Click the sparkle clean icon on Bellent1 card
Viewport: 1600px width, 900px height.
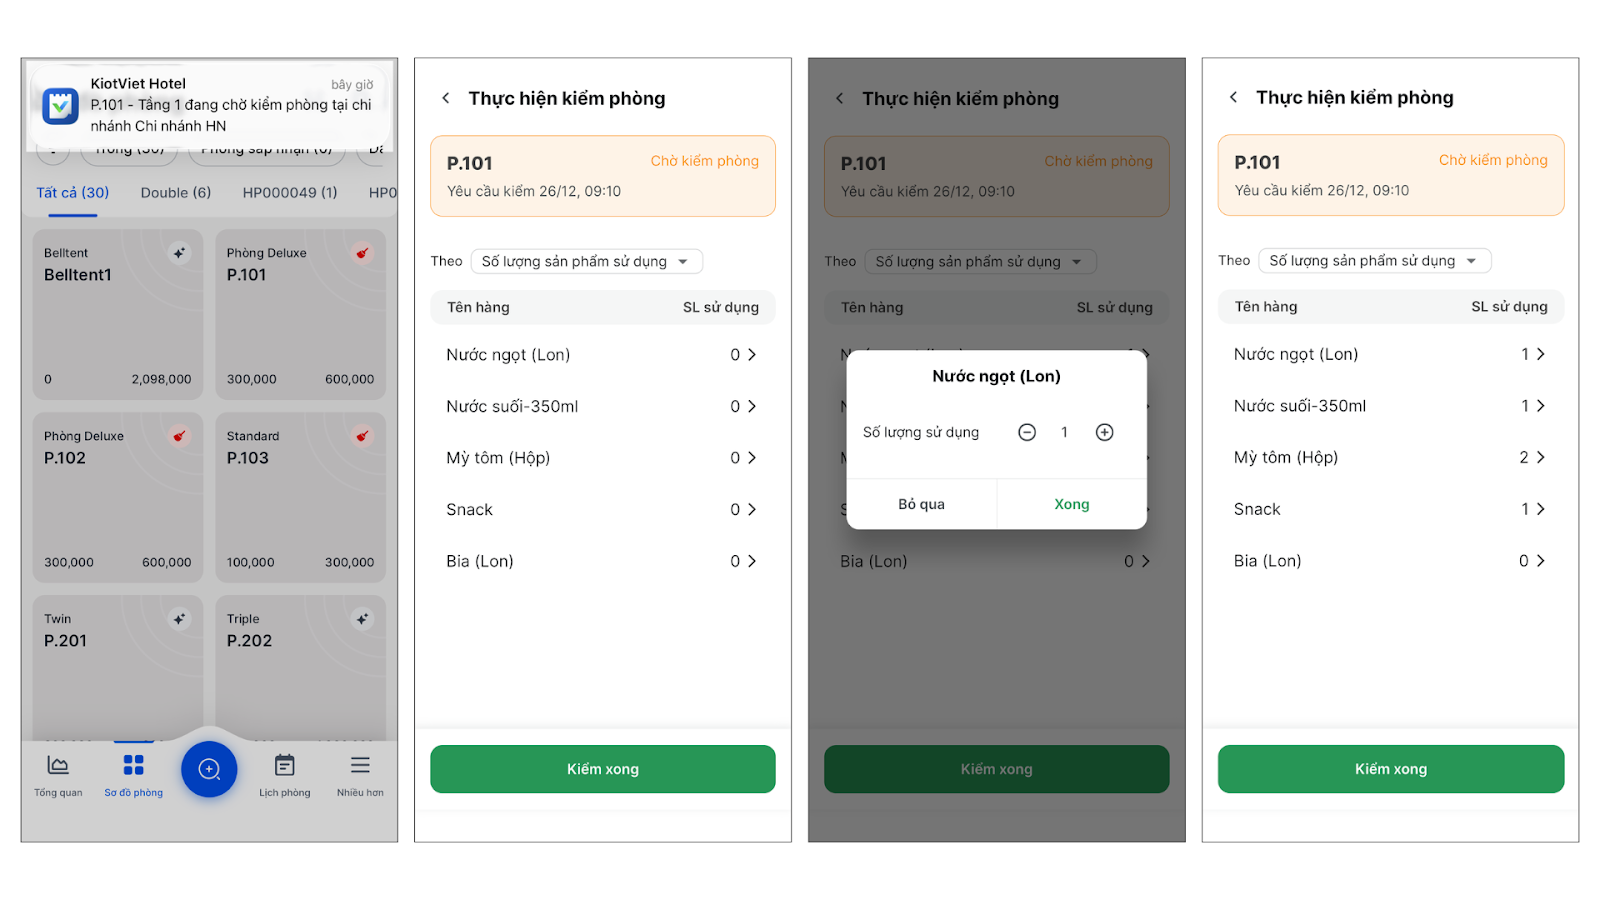pyautogui.click(x=179, y=253)
